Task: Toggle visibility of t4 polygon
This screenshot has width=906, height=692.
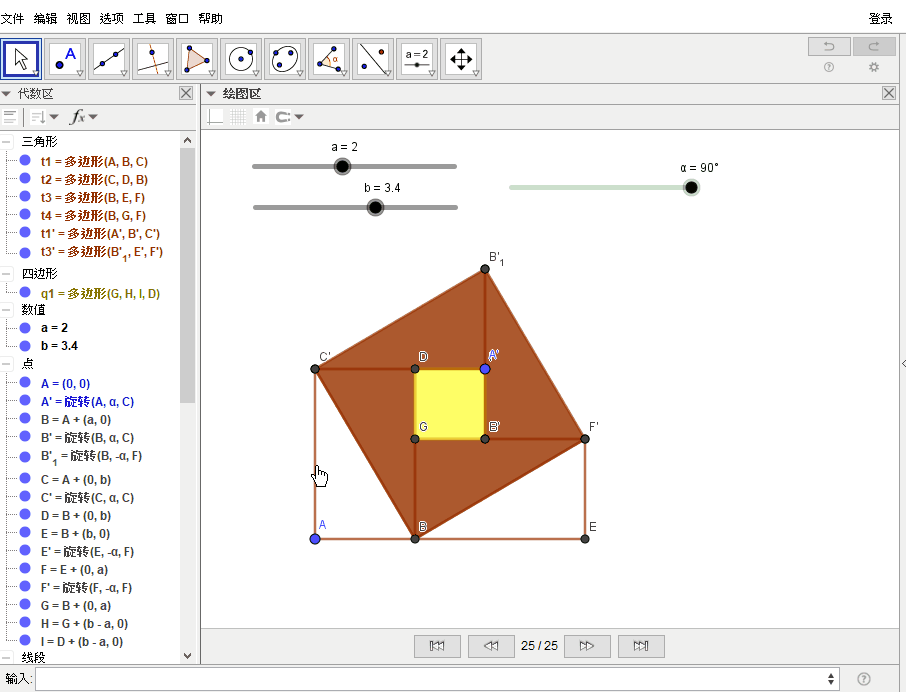Action: (25, 214)
